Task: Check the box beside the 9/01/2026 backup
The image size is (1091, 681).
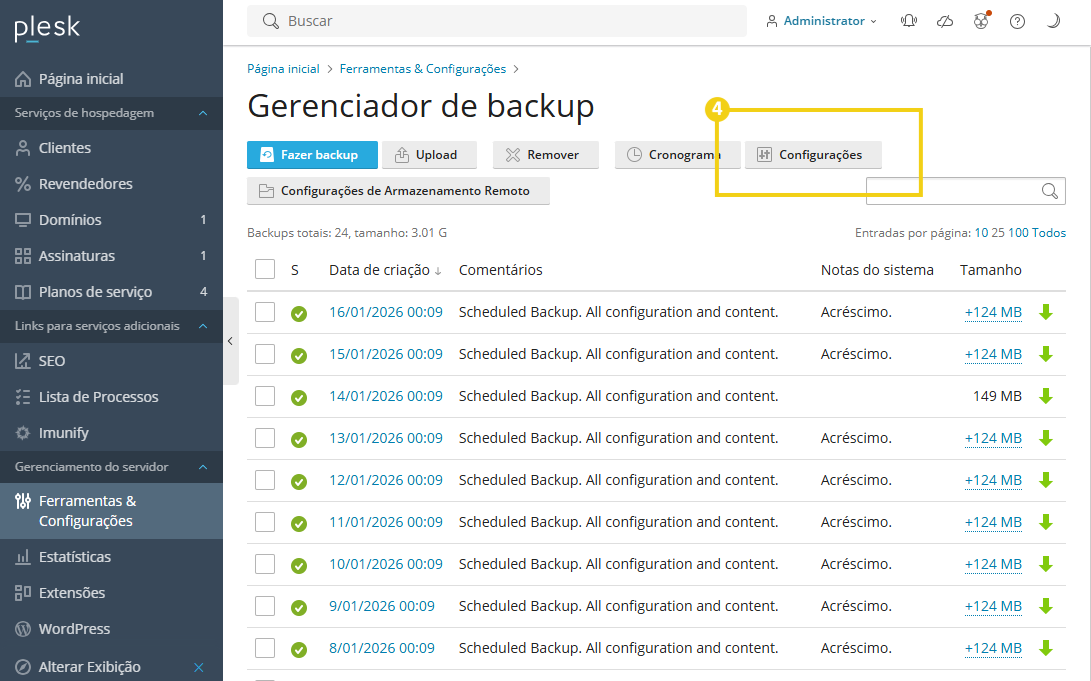Action: coord(264,606)
